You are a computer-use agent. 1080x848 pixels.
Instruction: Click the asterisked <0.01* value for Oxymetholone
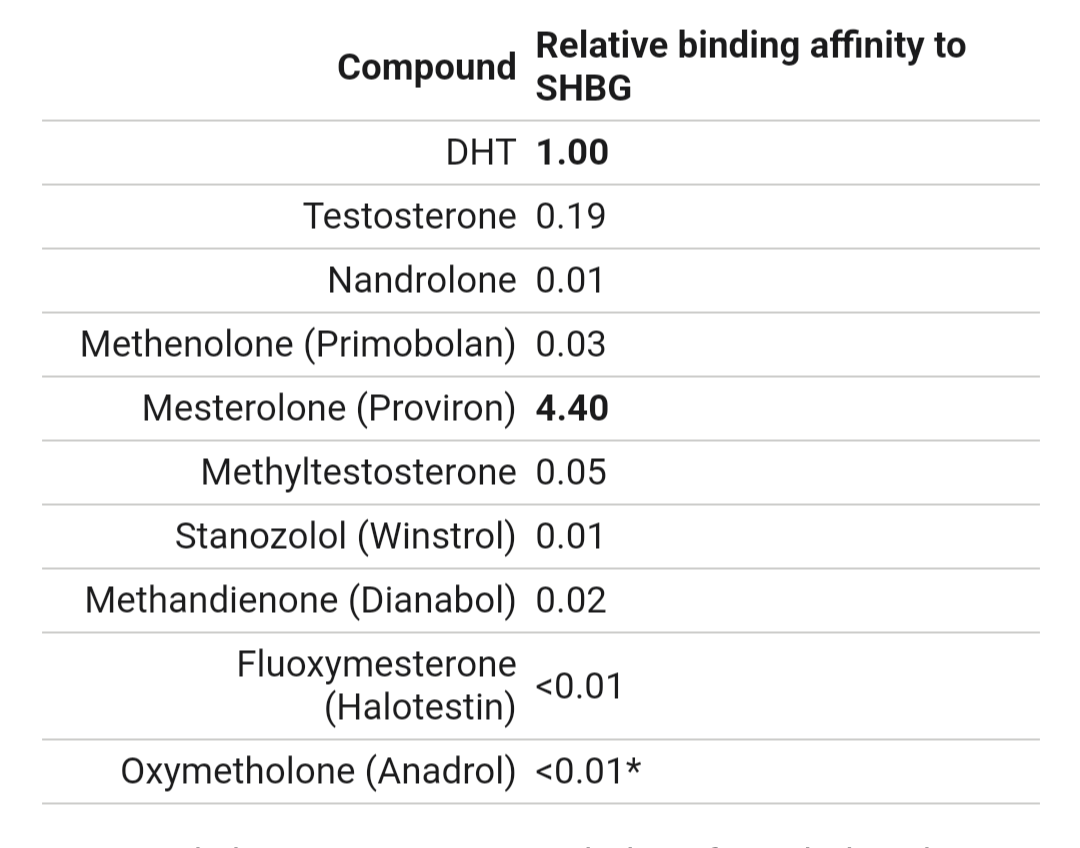[588, 771]
